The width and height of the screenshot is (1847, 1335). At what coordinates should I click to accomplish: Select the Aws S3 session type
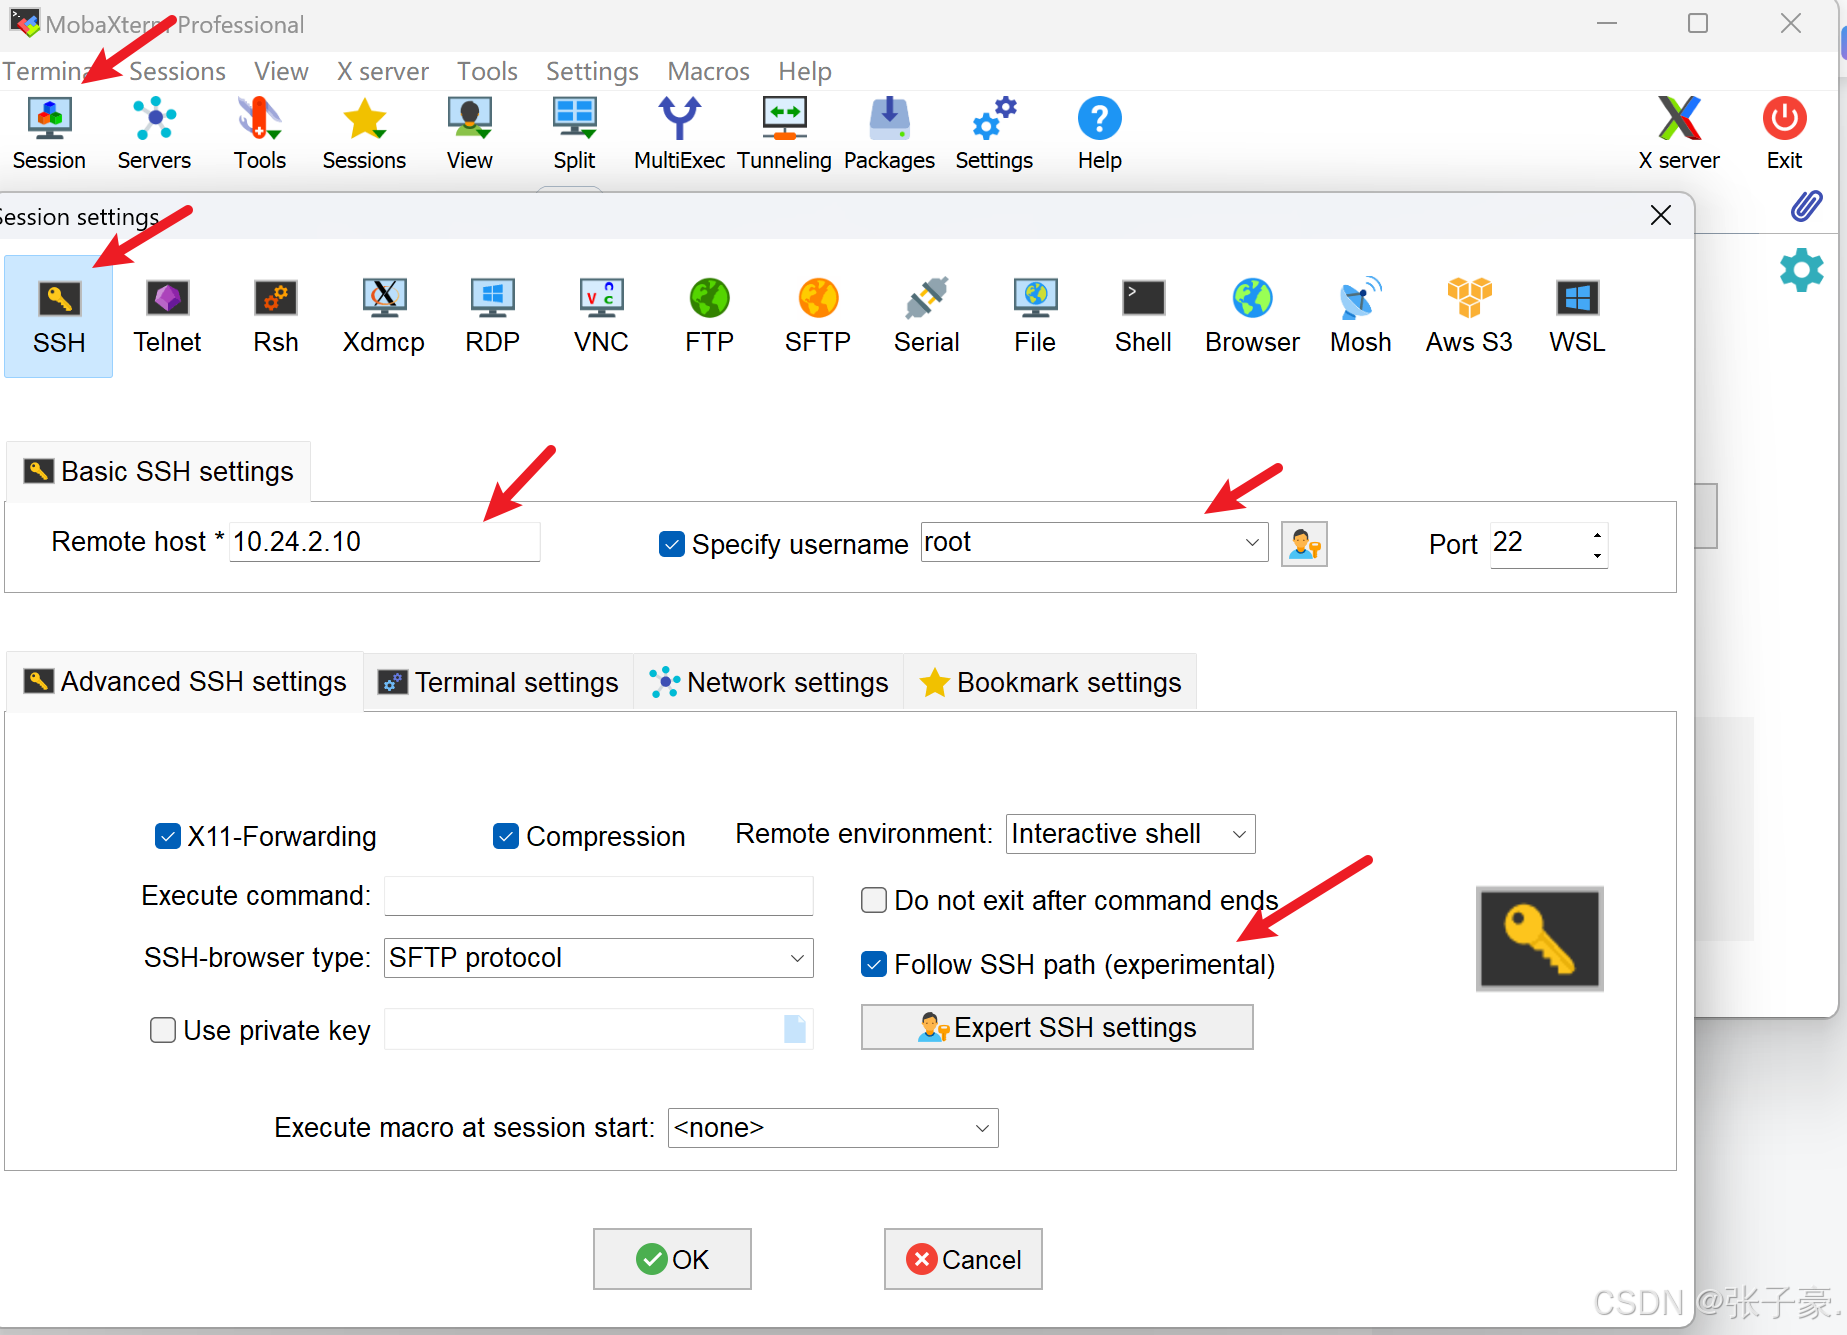pyautogui.click(x=1469, y=316)
